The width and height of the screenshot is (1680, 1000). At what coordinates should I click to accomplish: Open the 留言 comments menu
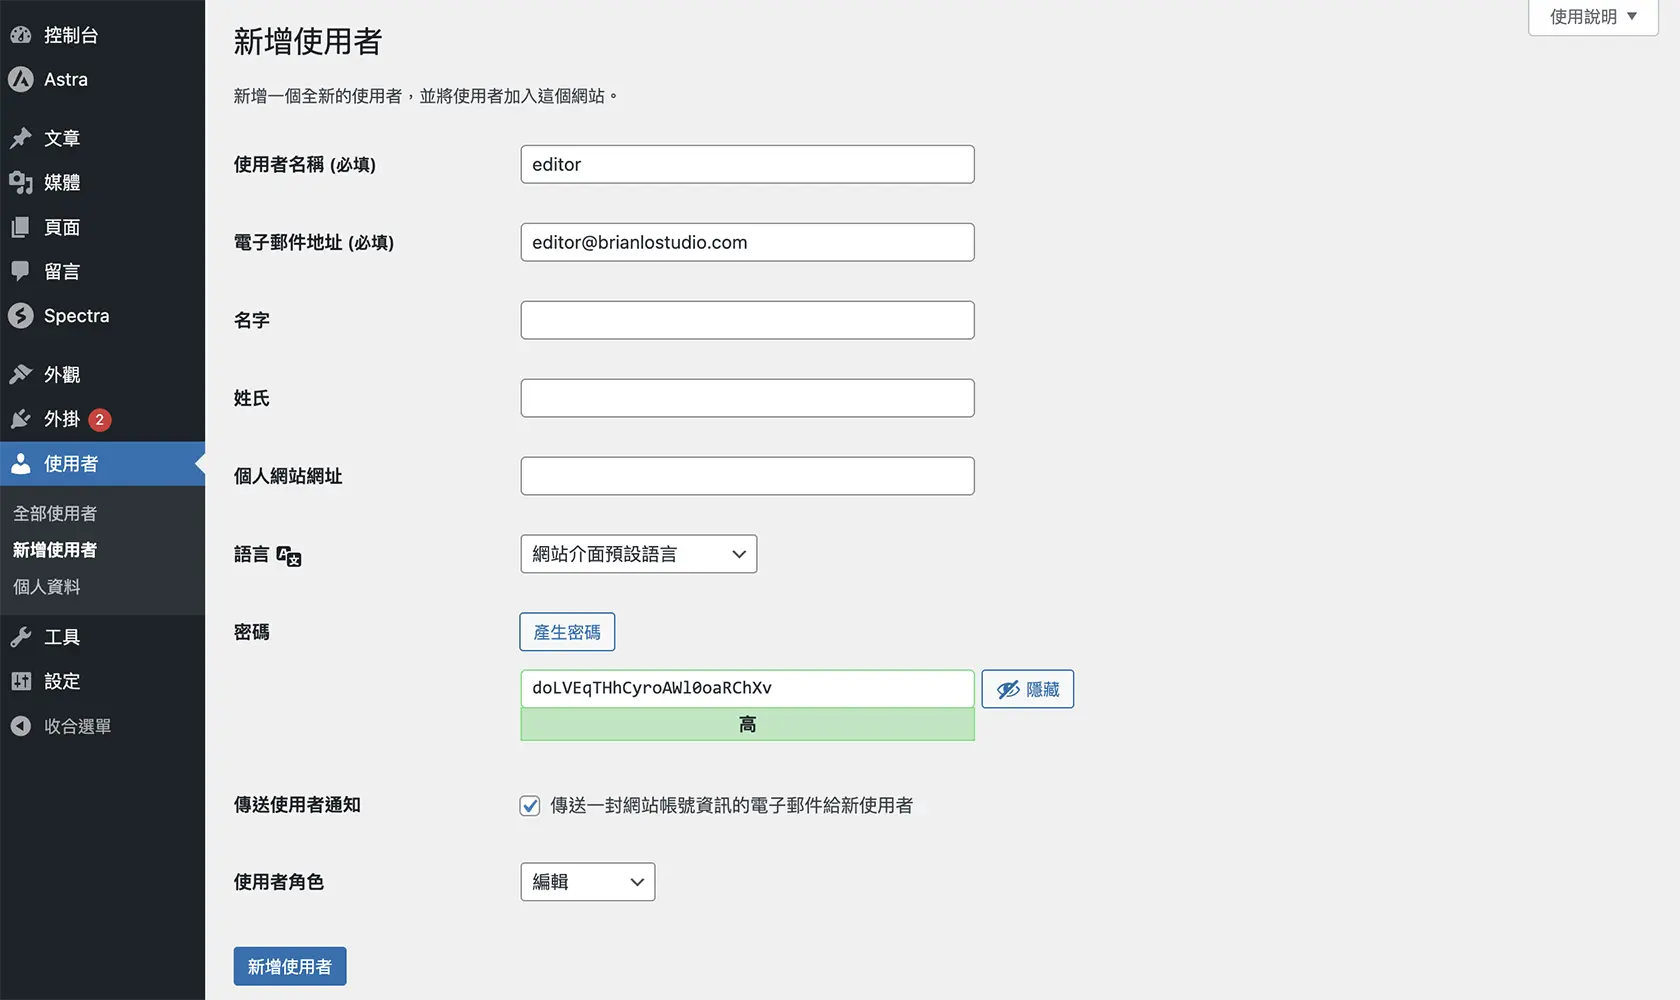pos(102,271)
